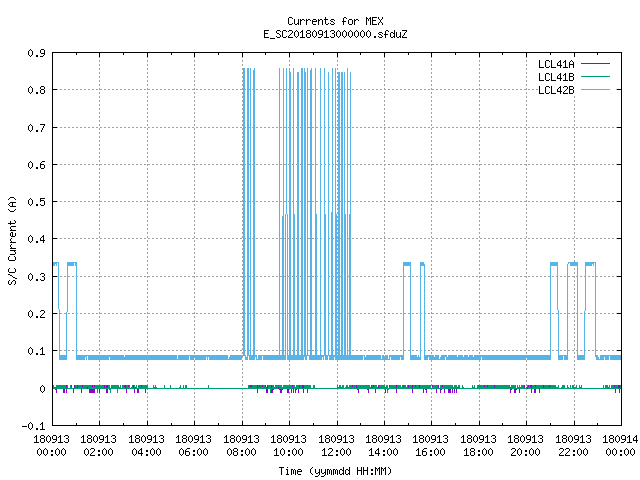
Task: Select the LCL42B legend label
Action: (556, 90)
